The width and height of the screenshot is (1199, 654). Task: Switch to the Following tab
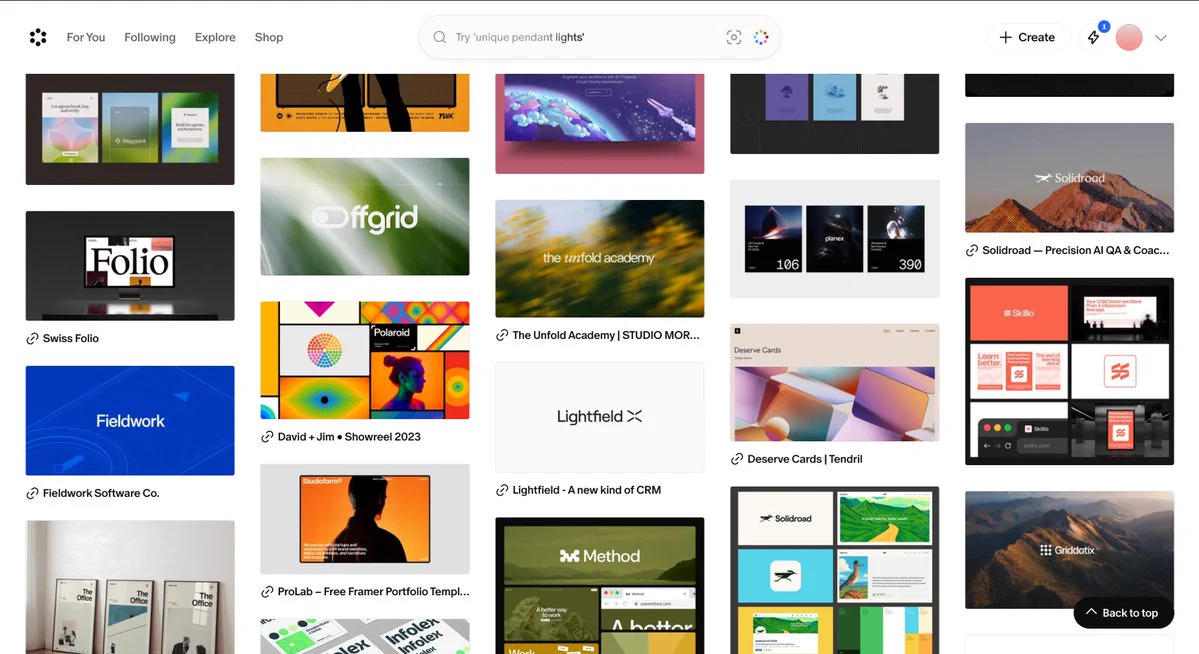(150, 37)
